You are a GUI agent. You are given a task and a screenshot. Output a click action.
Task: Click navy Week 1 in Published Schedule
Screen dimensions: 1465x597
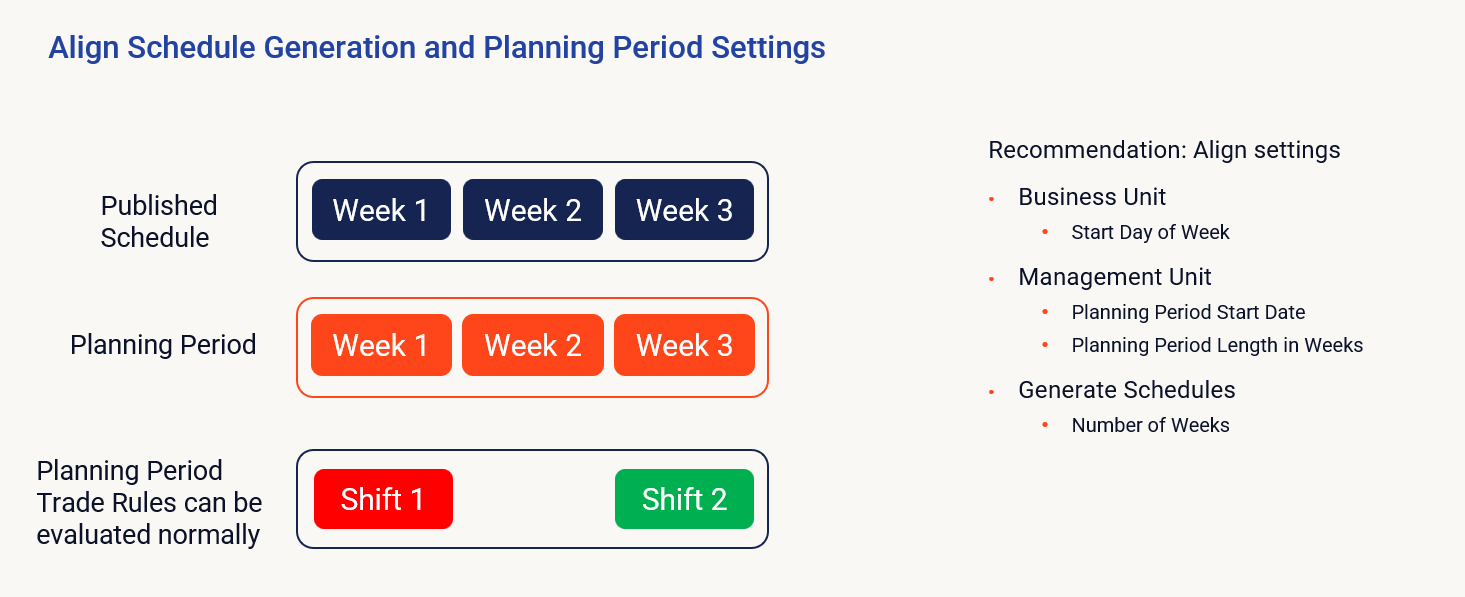click(381, 210)
